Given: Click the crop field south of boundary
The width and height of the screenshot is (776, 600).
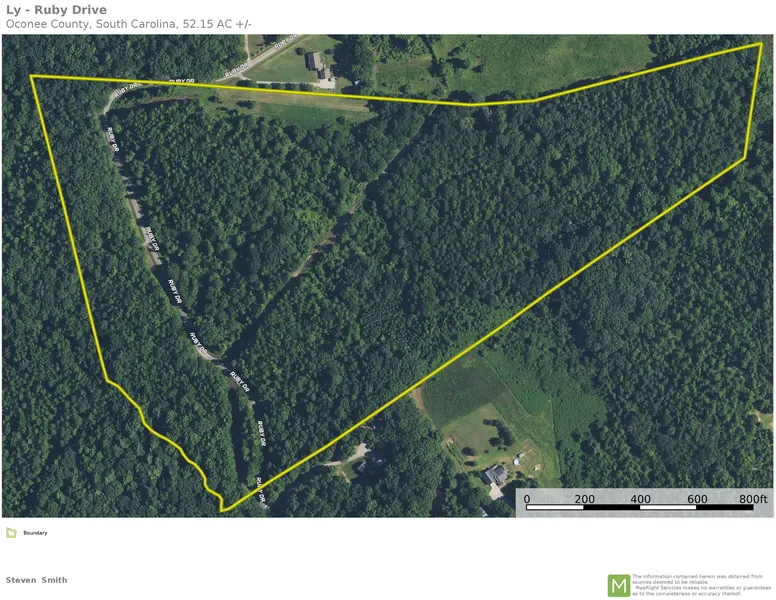Looking at the screenshot, I should 463,389.
